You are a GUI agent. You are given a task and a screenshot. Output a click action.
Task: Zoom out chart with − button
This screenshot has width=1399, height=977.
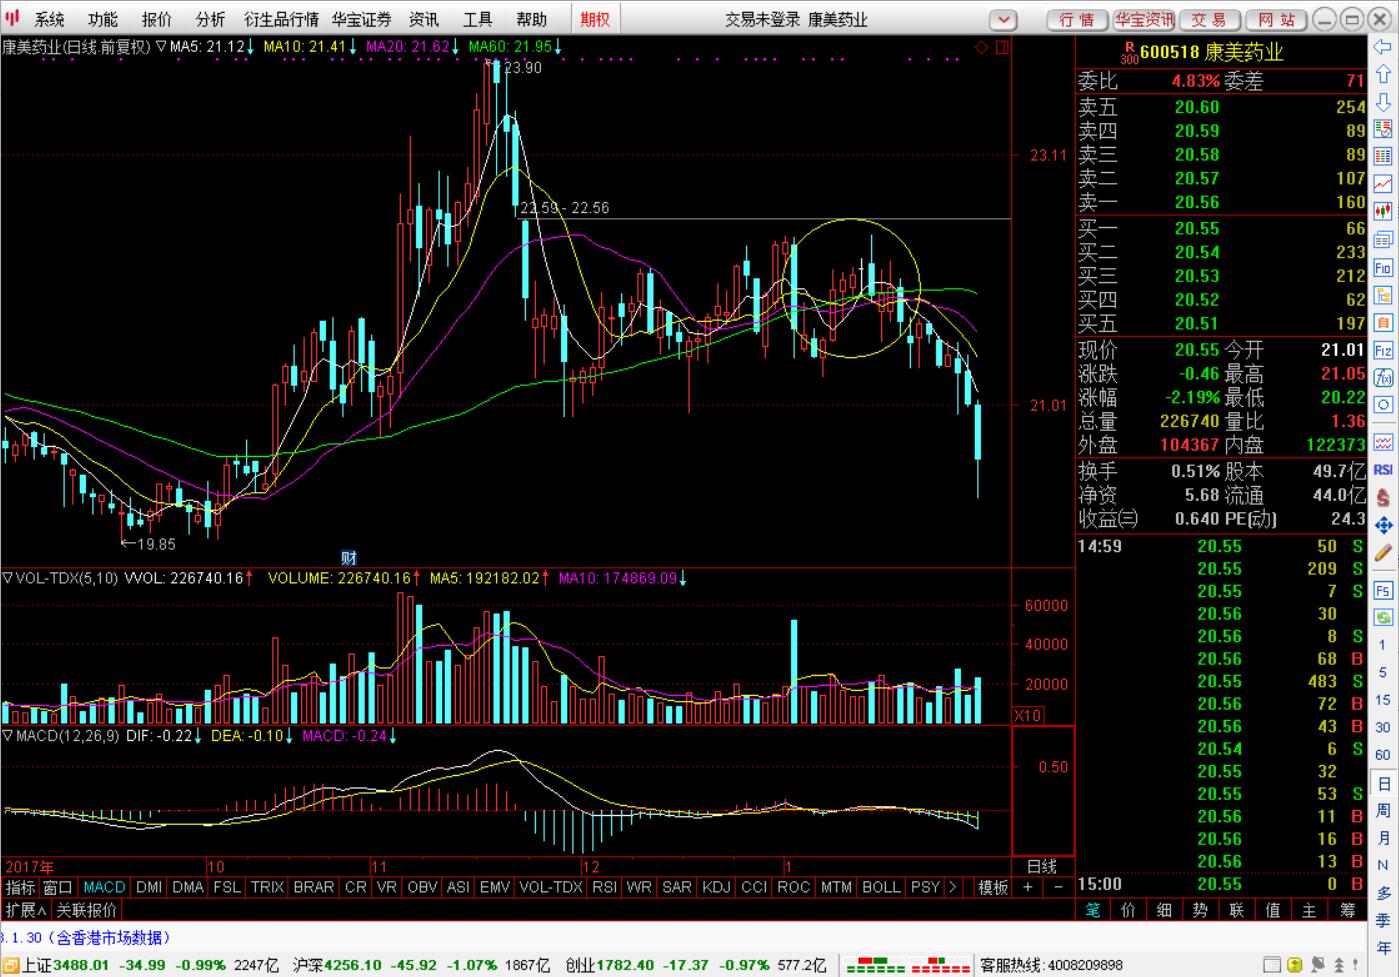click(1059, 887)
